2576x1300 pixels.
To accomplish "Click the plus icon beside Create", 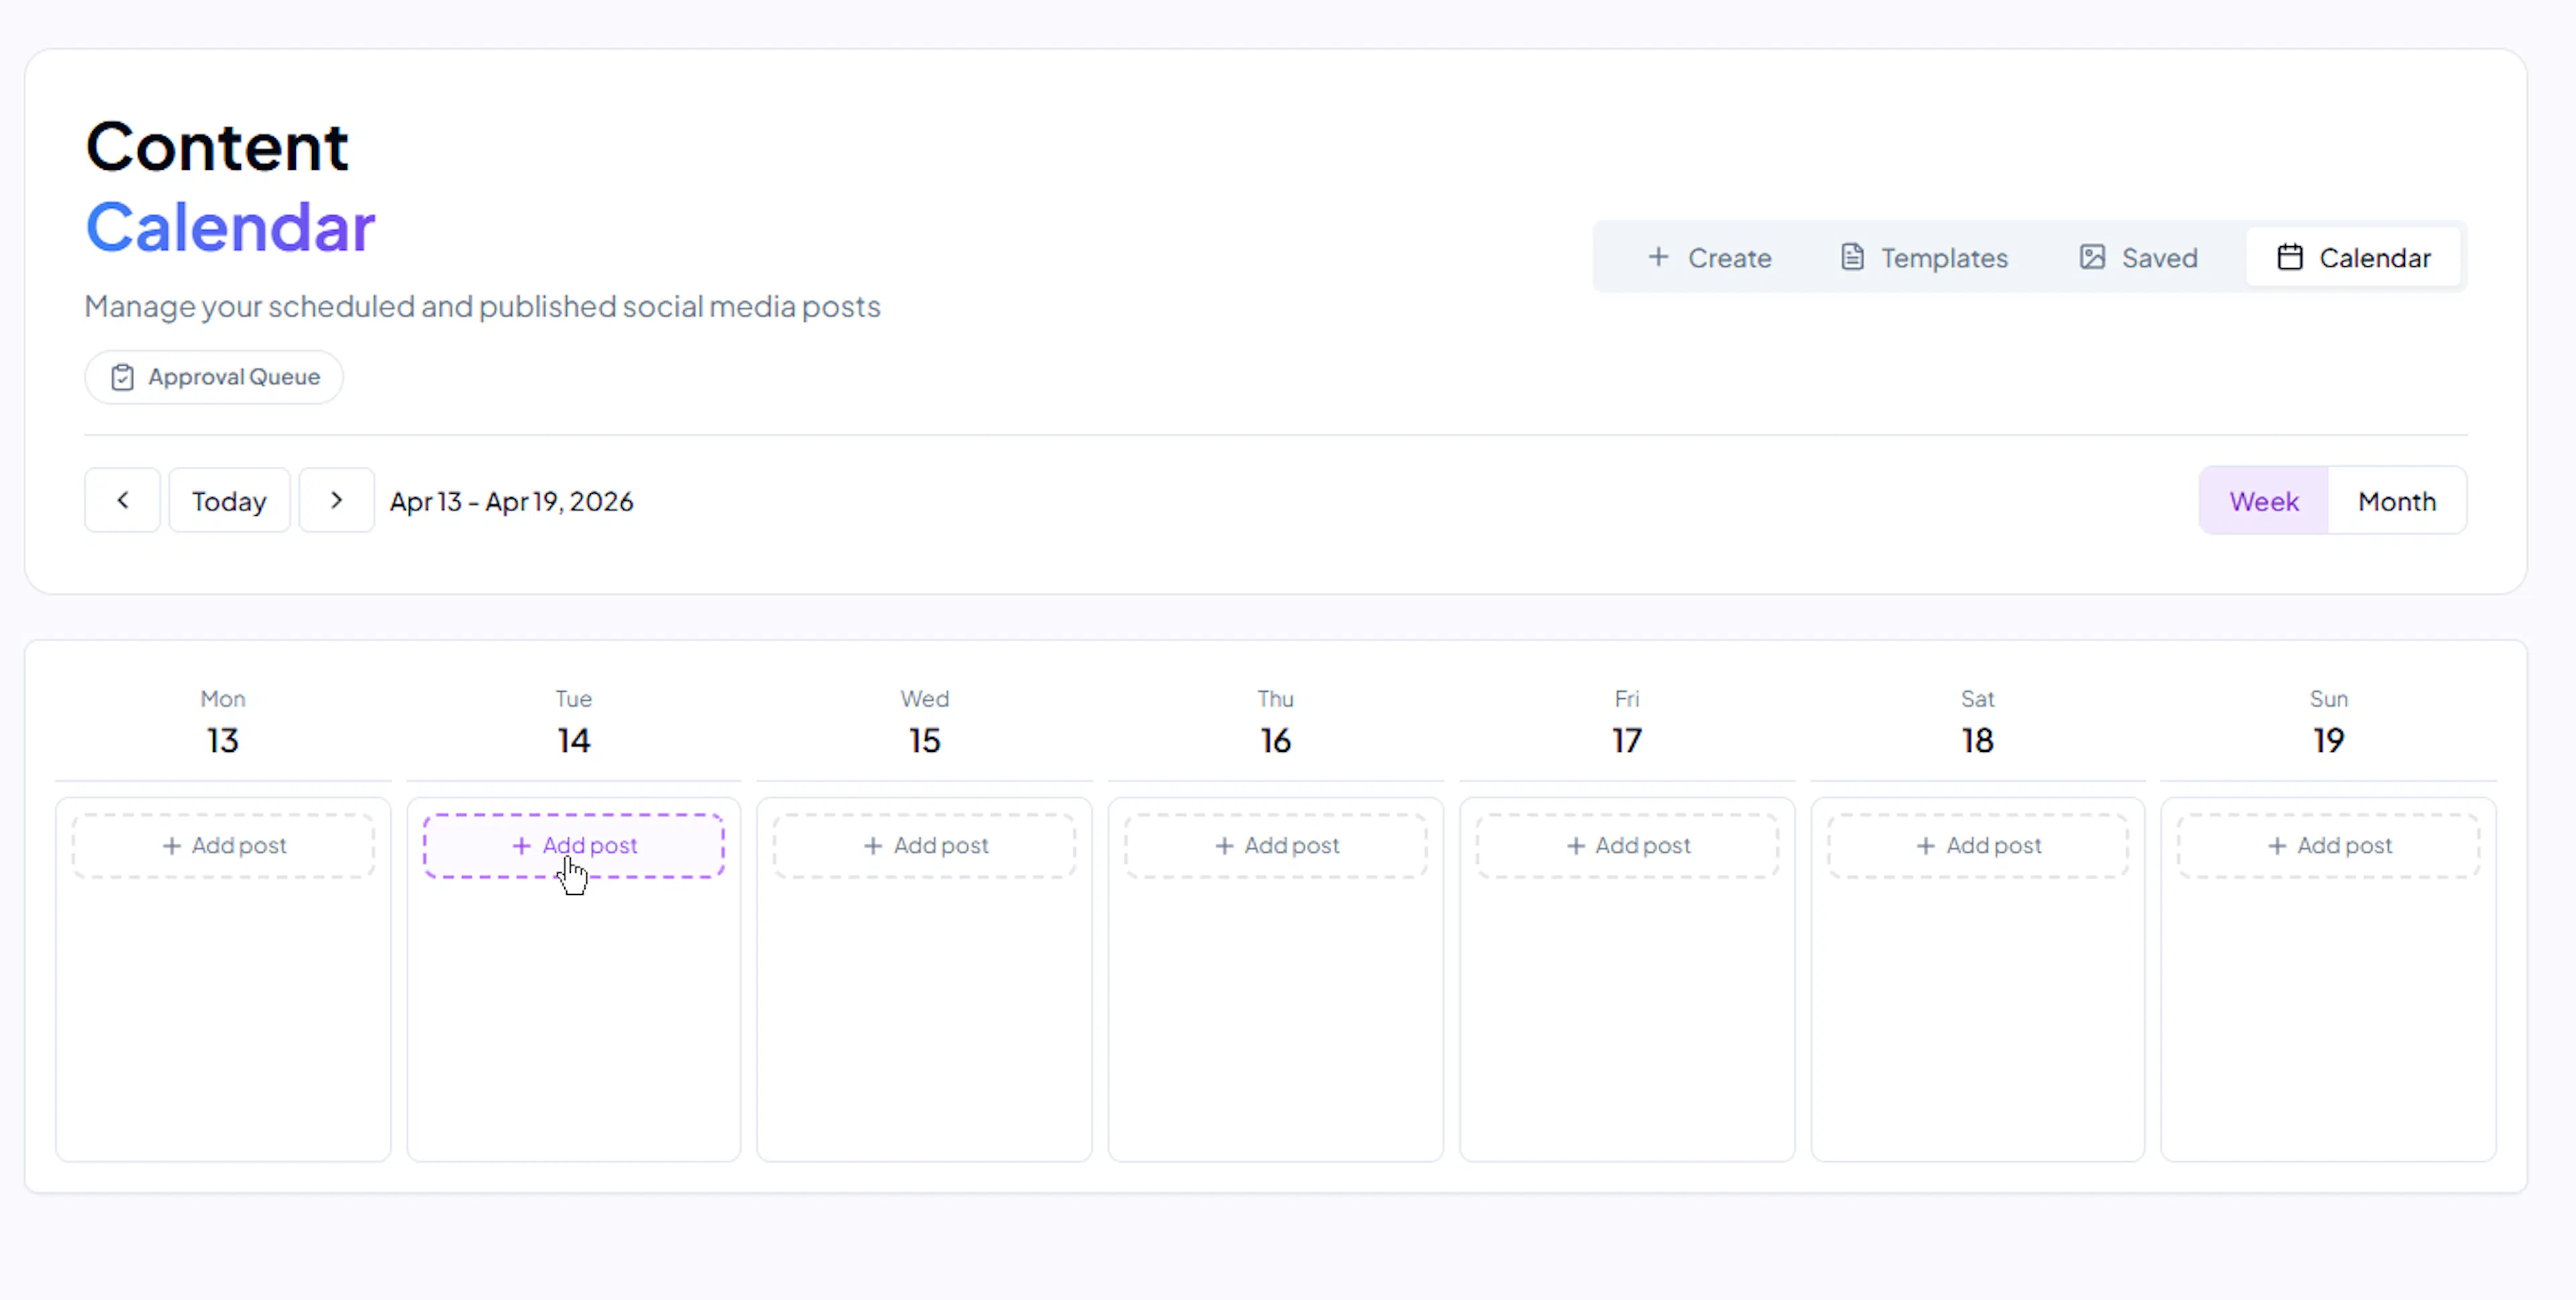I will 1658,257.
